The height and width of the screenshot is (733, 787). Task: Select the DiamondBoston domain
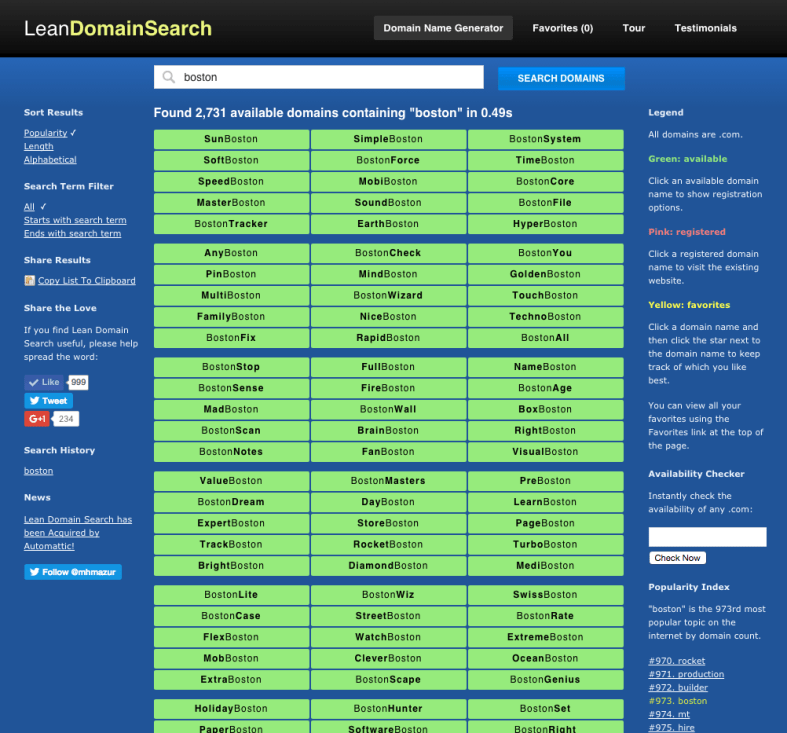coord(388,566)
